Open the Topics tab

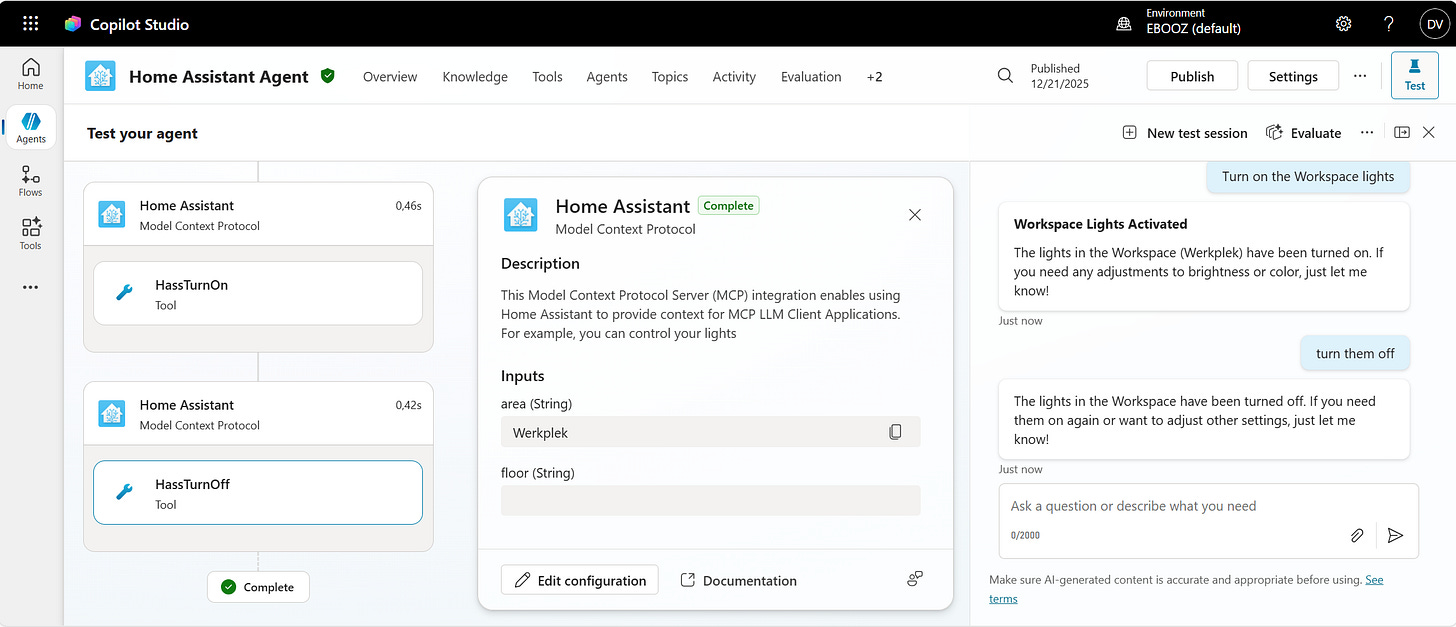(x=670, y=76)
